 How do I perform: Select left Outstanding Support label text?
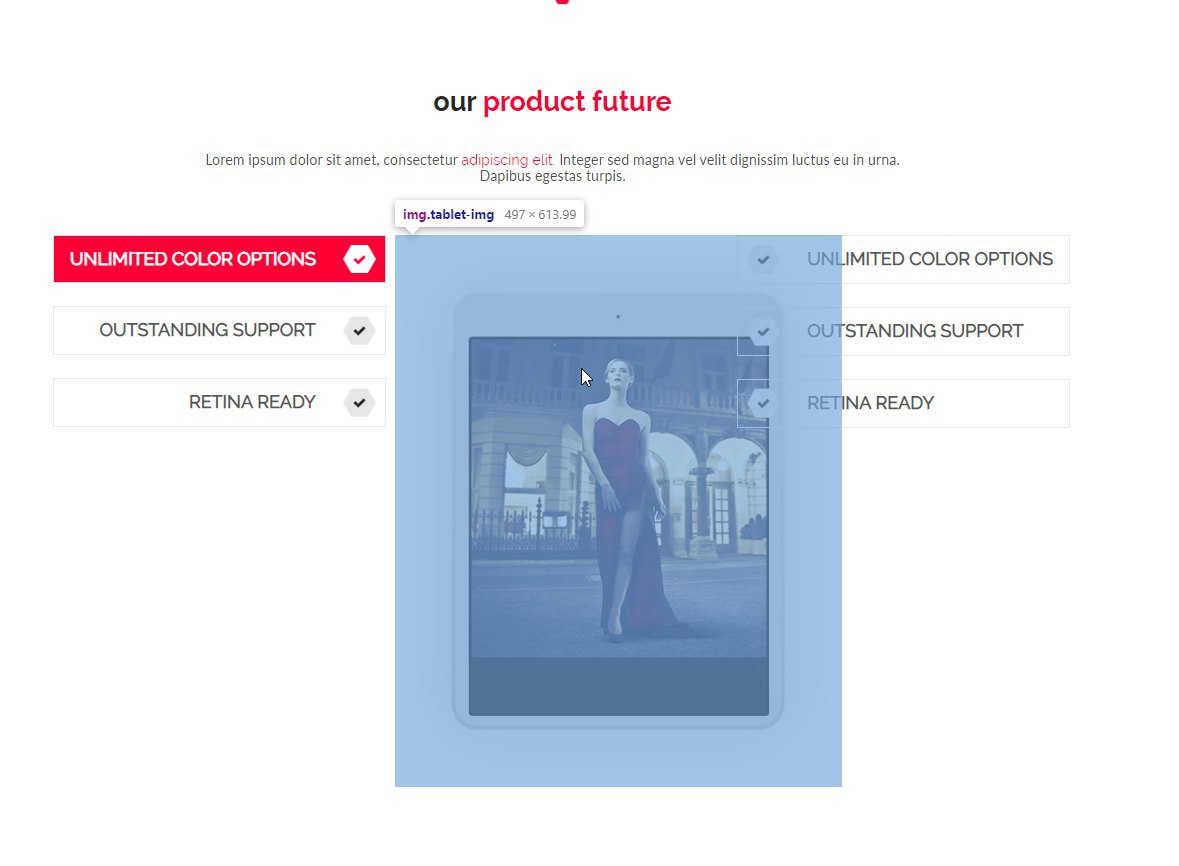208,330
